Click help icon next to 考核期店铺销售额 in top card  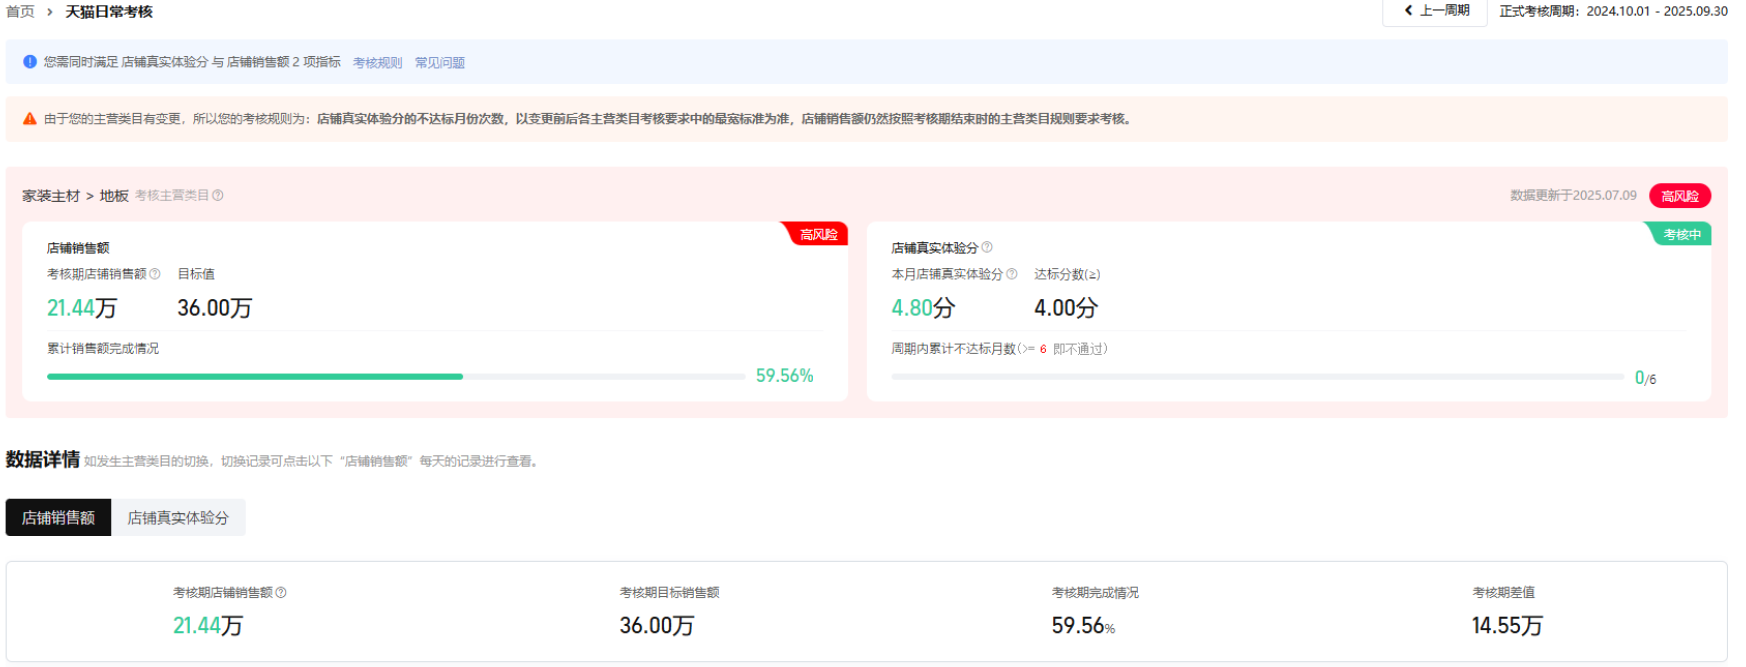tap(155, 274)
